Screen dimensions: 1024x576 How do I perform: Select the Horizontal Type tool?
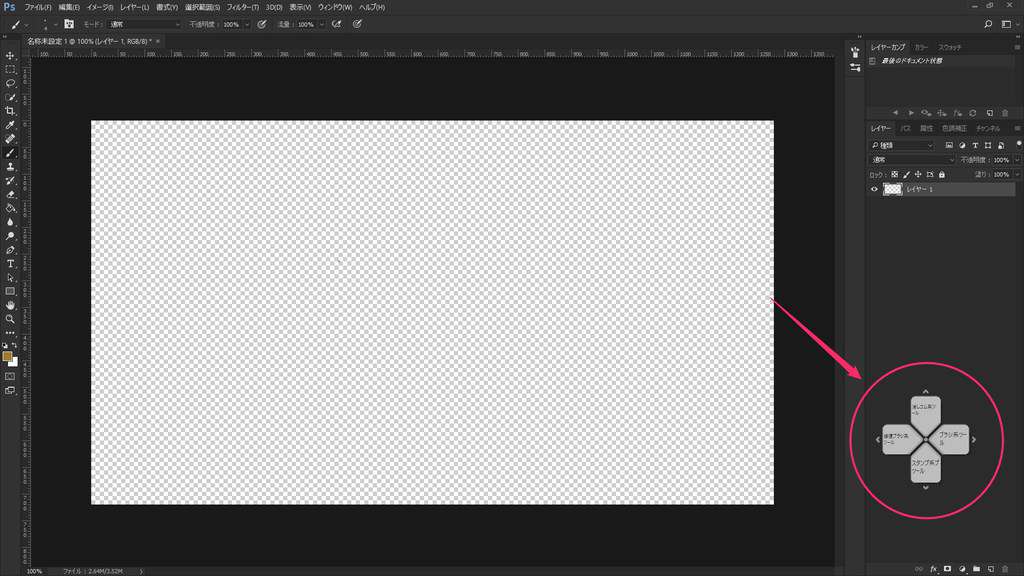click(x=10, y=263)
